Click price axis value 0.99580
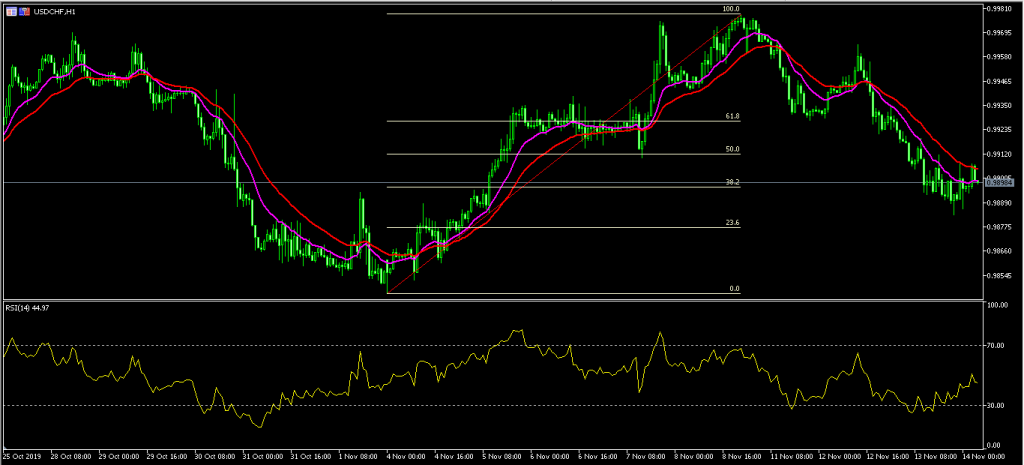The height and width of the screenshot is (465, 1024). 999,57
